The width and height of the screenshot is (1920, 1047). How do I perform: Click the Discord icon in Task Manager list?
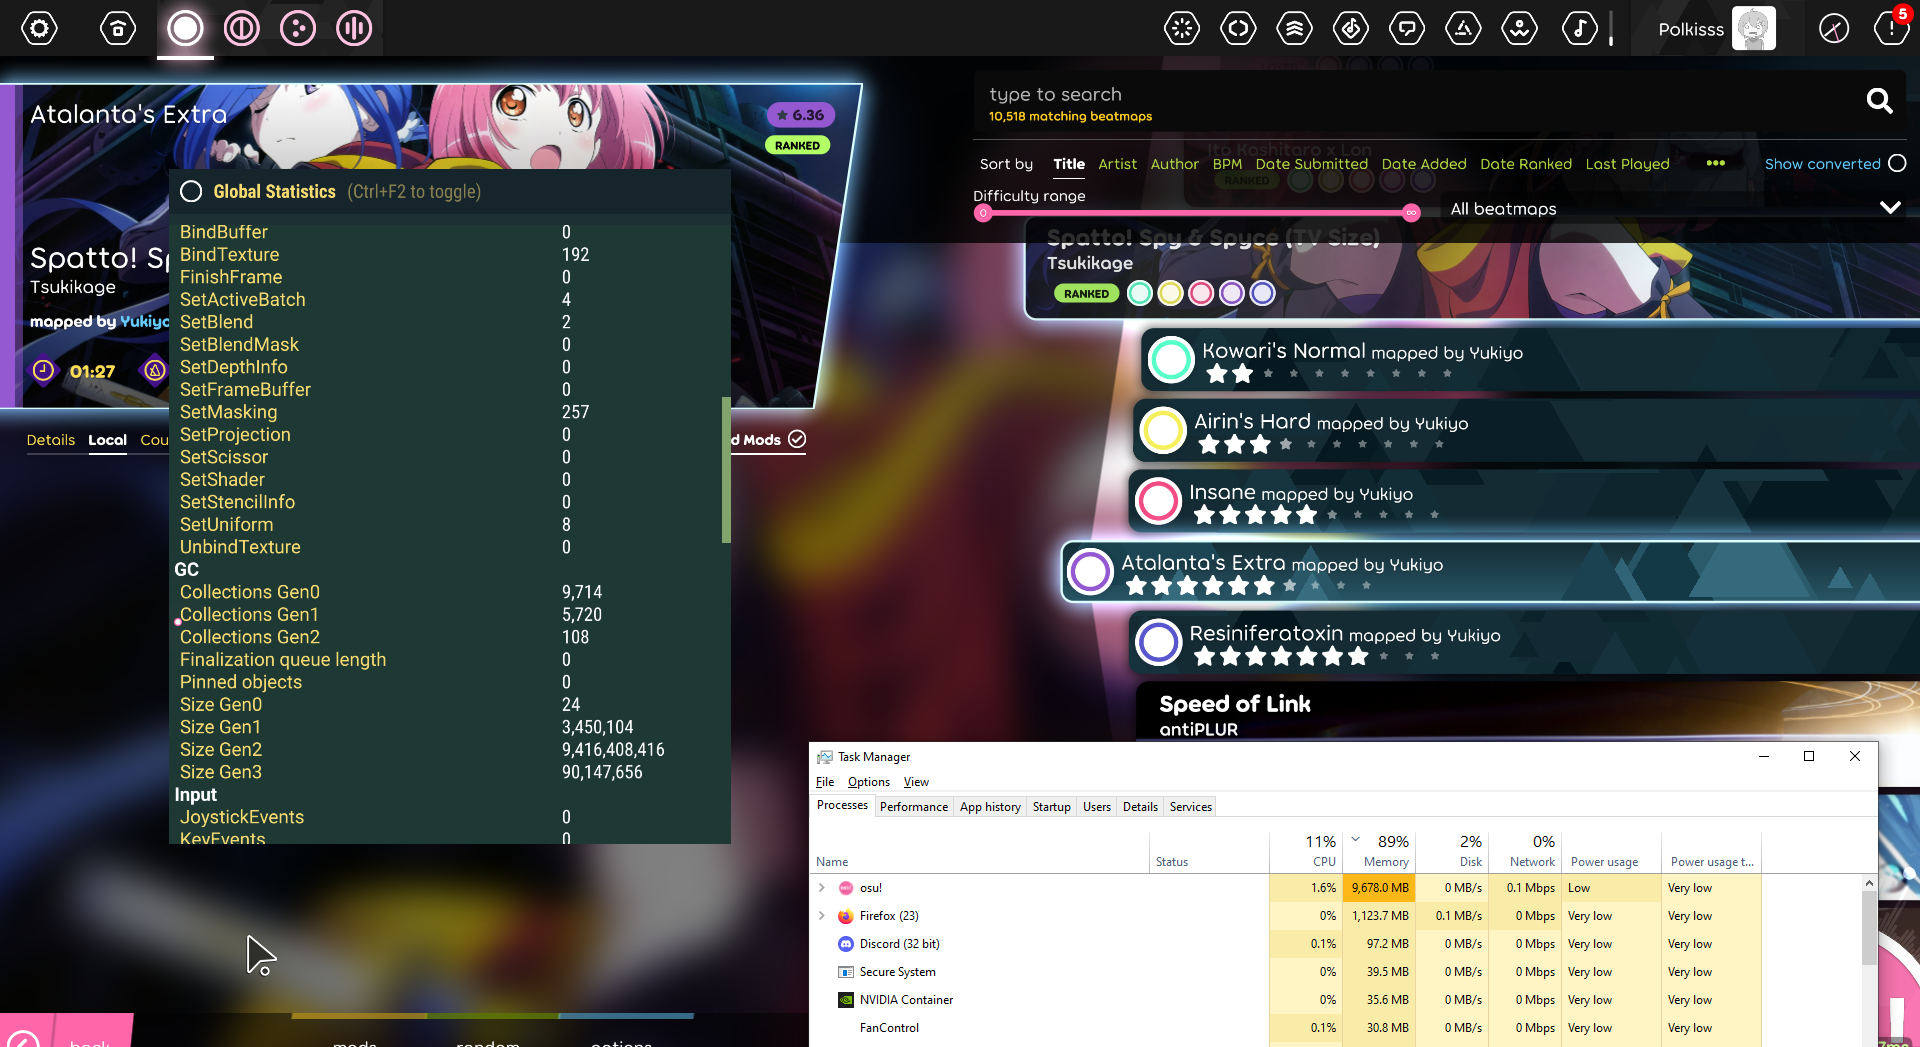point(846,944)
